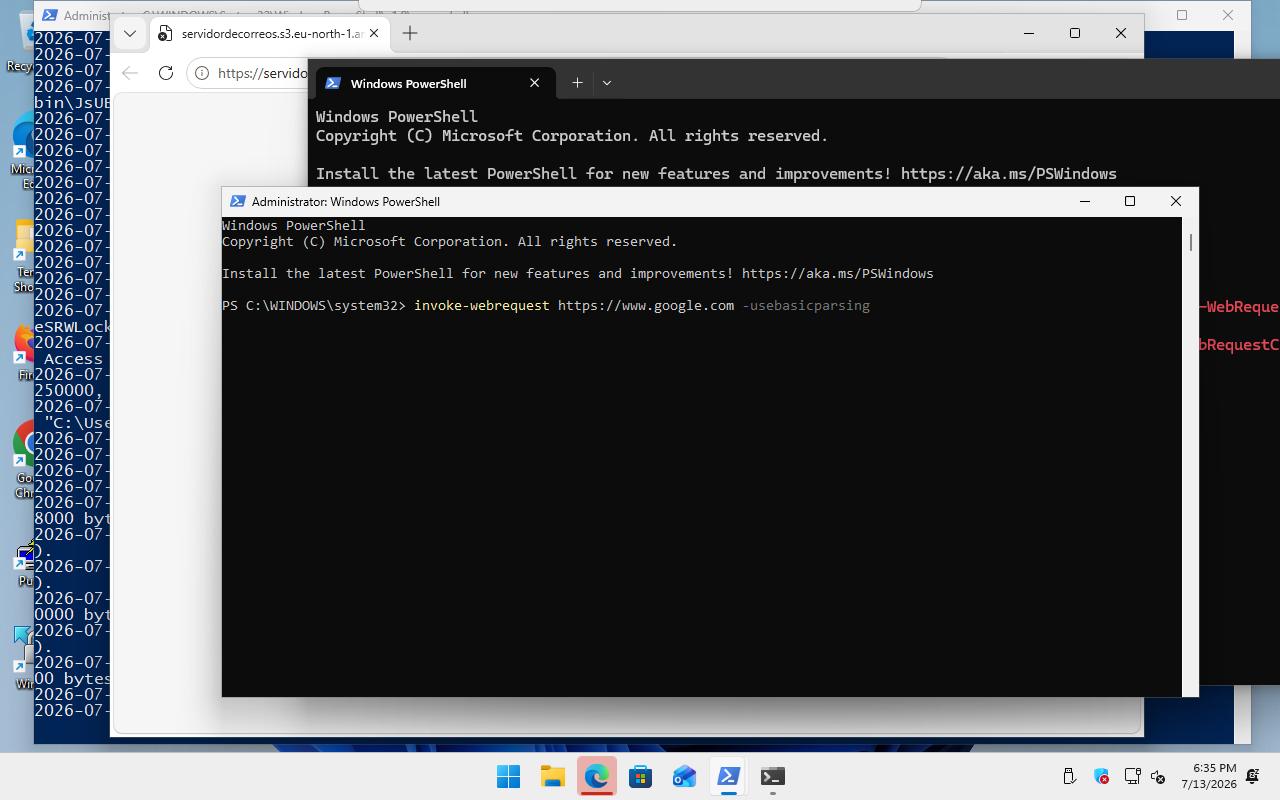
Task: Click the invoke-webrequest command text
Action: tap(481, 305)
